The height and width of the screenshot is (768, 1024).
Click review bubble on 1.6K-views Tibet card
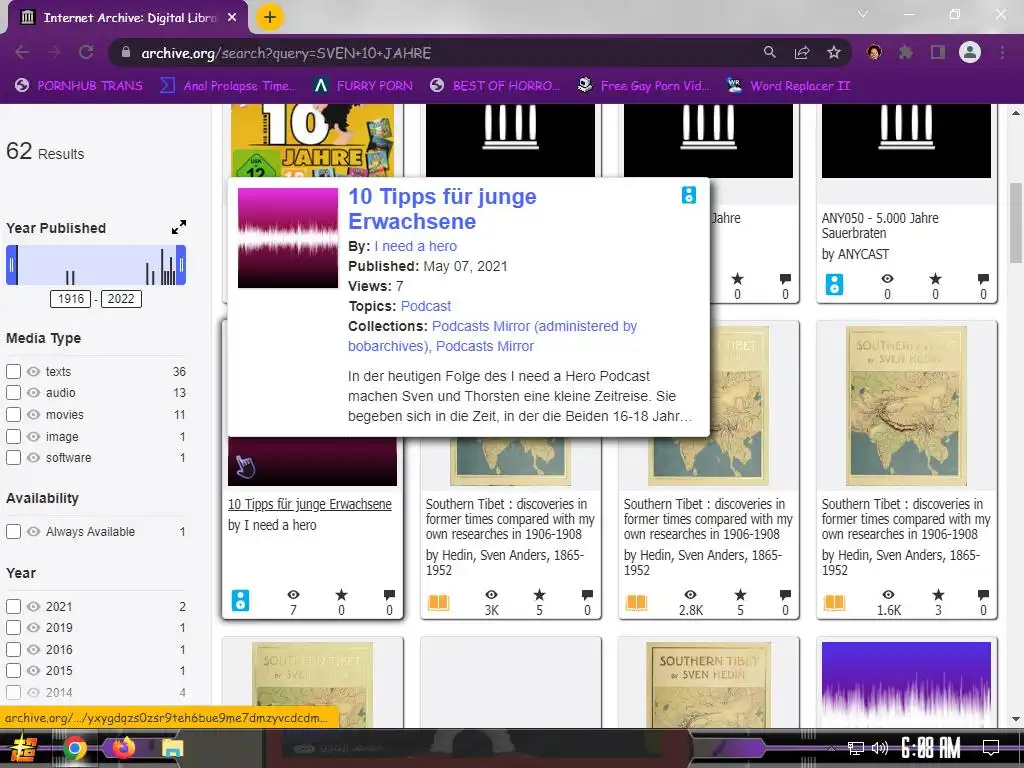click(x=983, y=595)
